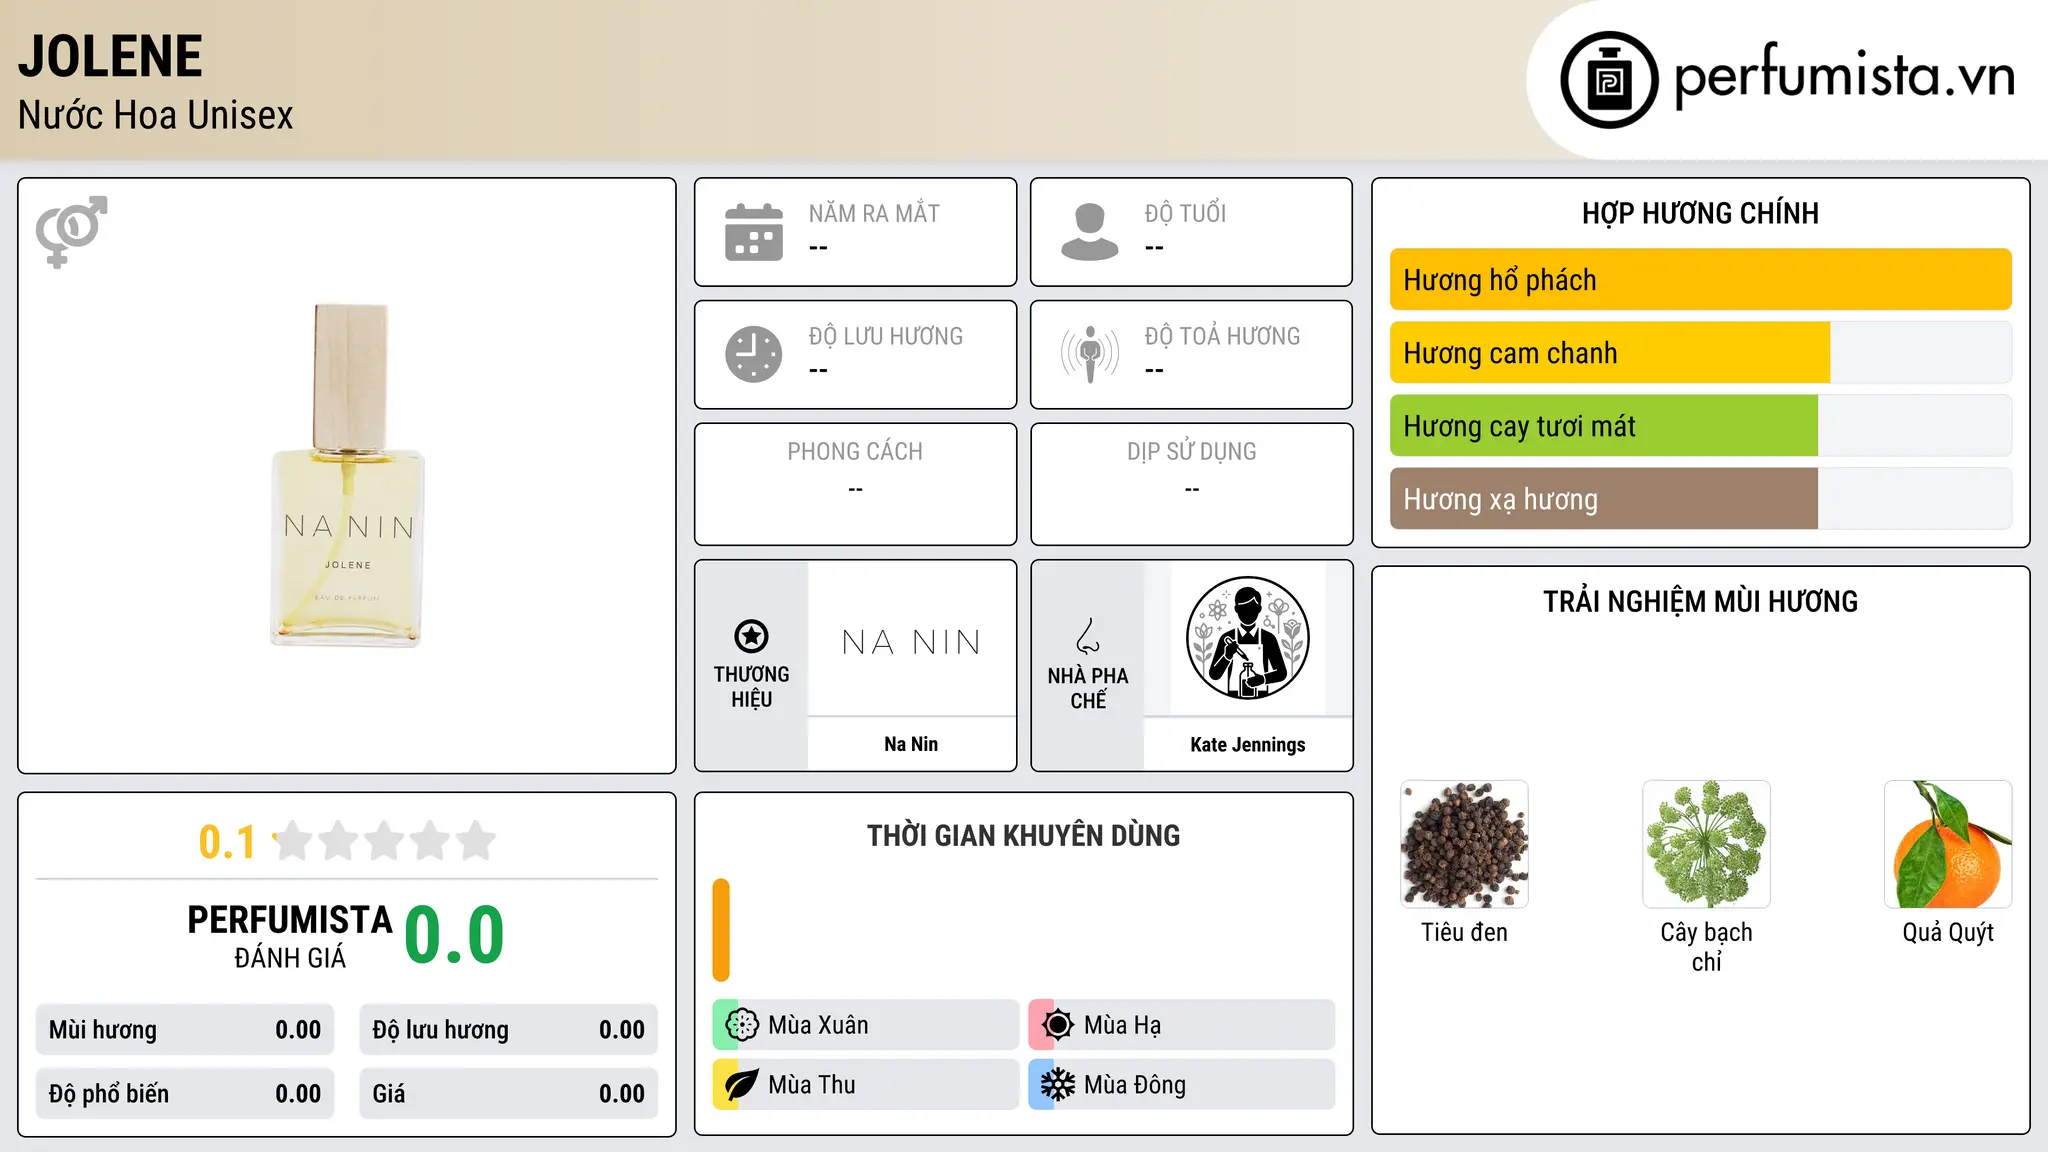
Task: Click the Độ lưu hương score row
Action: point(509,1030)
